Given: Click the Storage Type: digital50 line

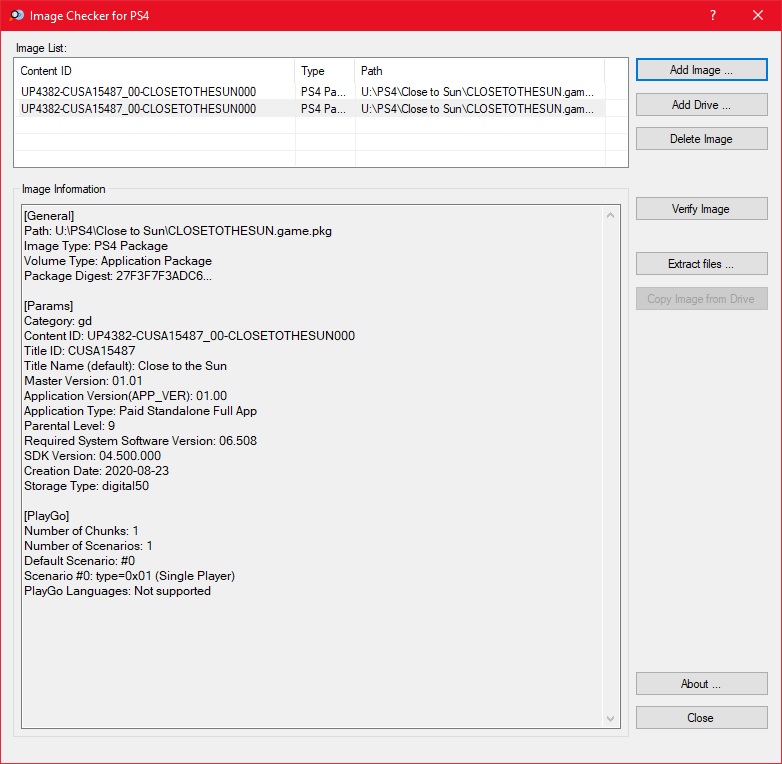Looking at the screenshot, I should (86, 485).
